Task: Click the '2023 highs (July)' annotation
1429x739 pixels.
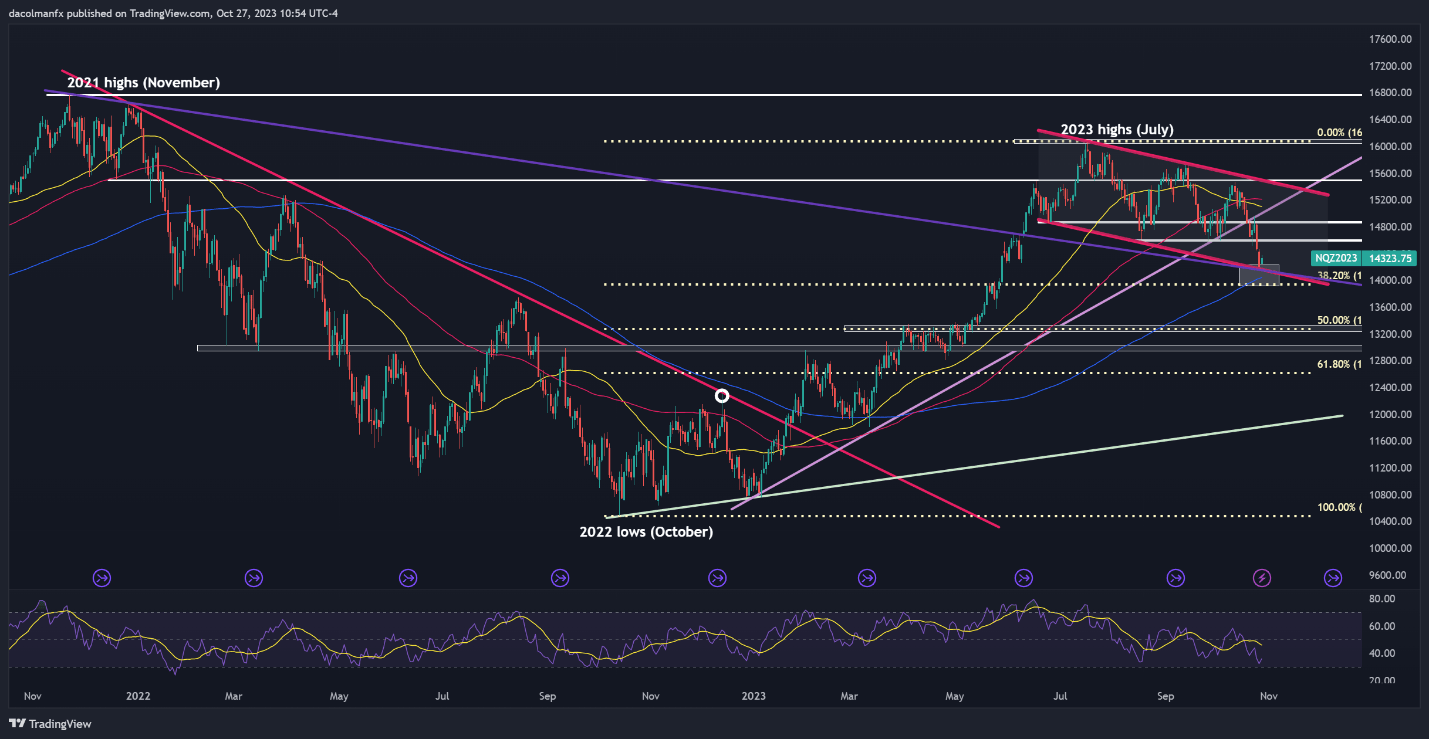Action: click(x=1117, y=129)
